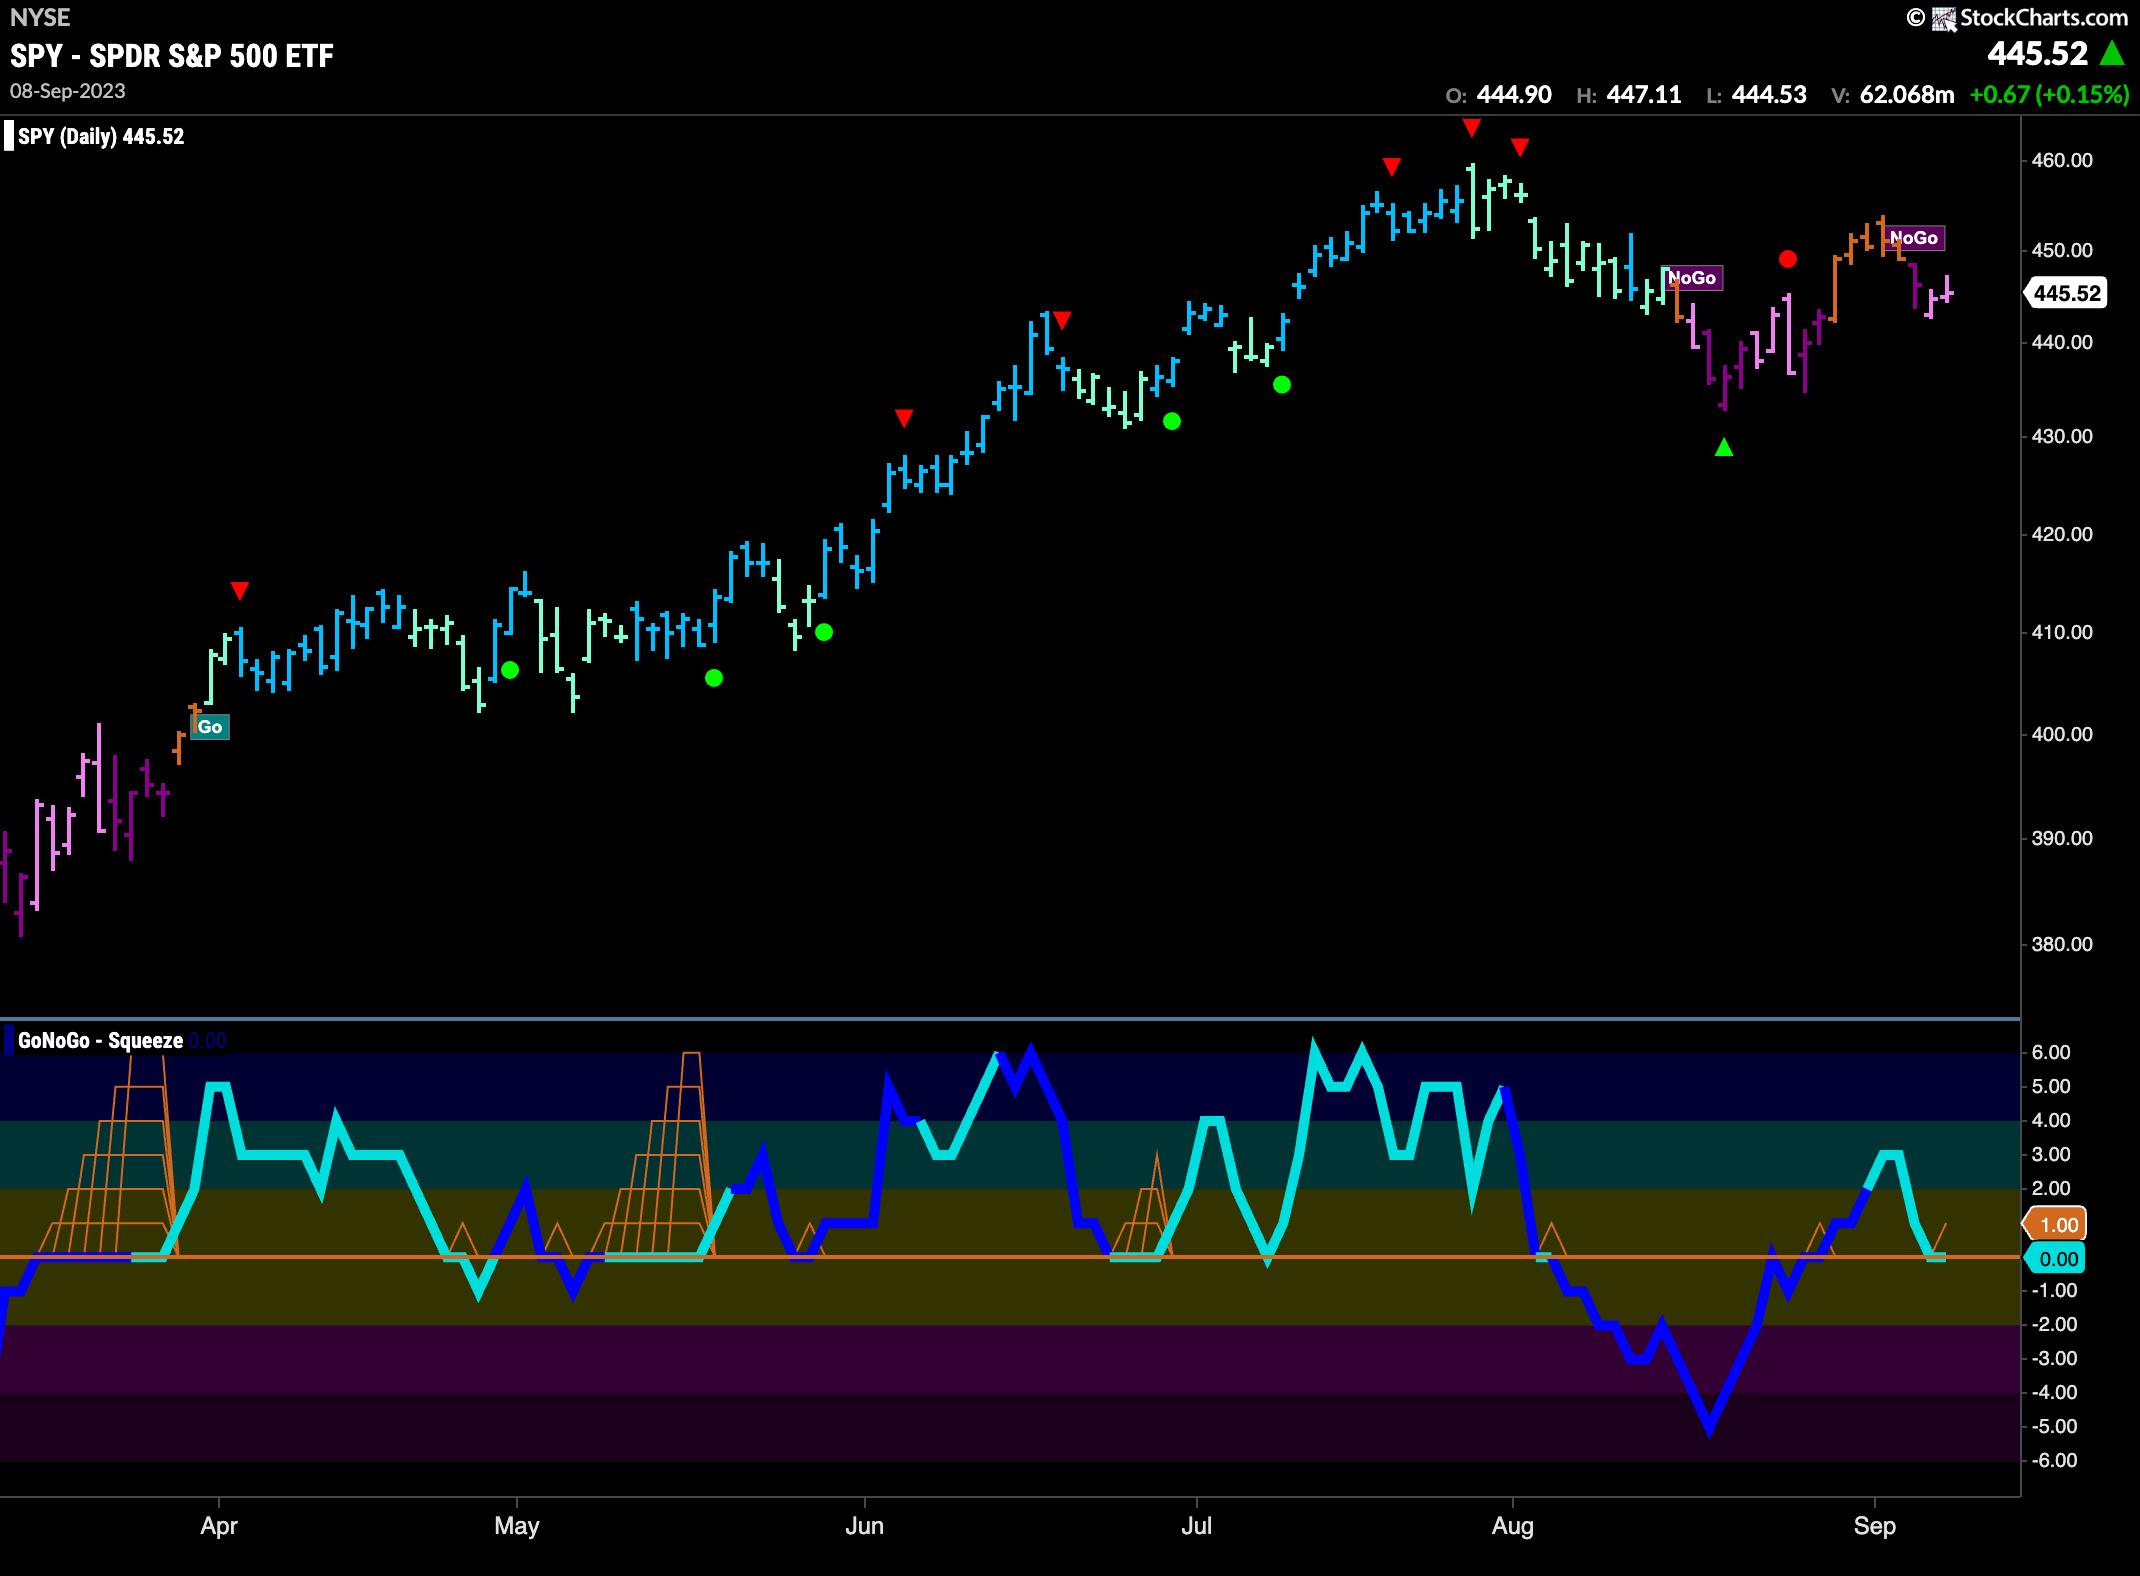Click the 6.00 oscillator axis label

click(x=2051, y=1052)
